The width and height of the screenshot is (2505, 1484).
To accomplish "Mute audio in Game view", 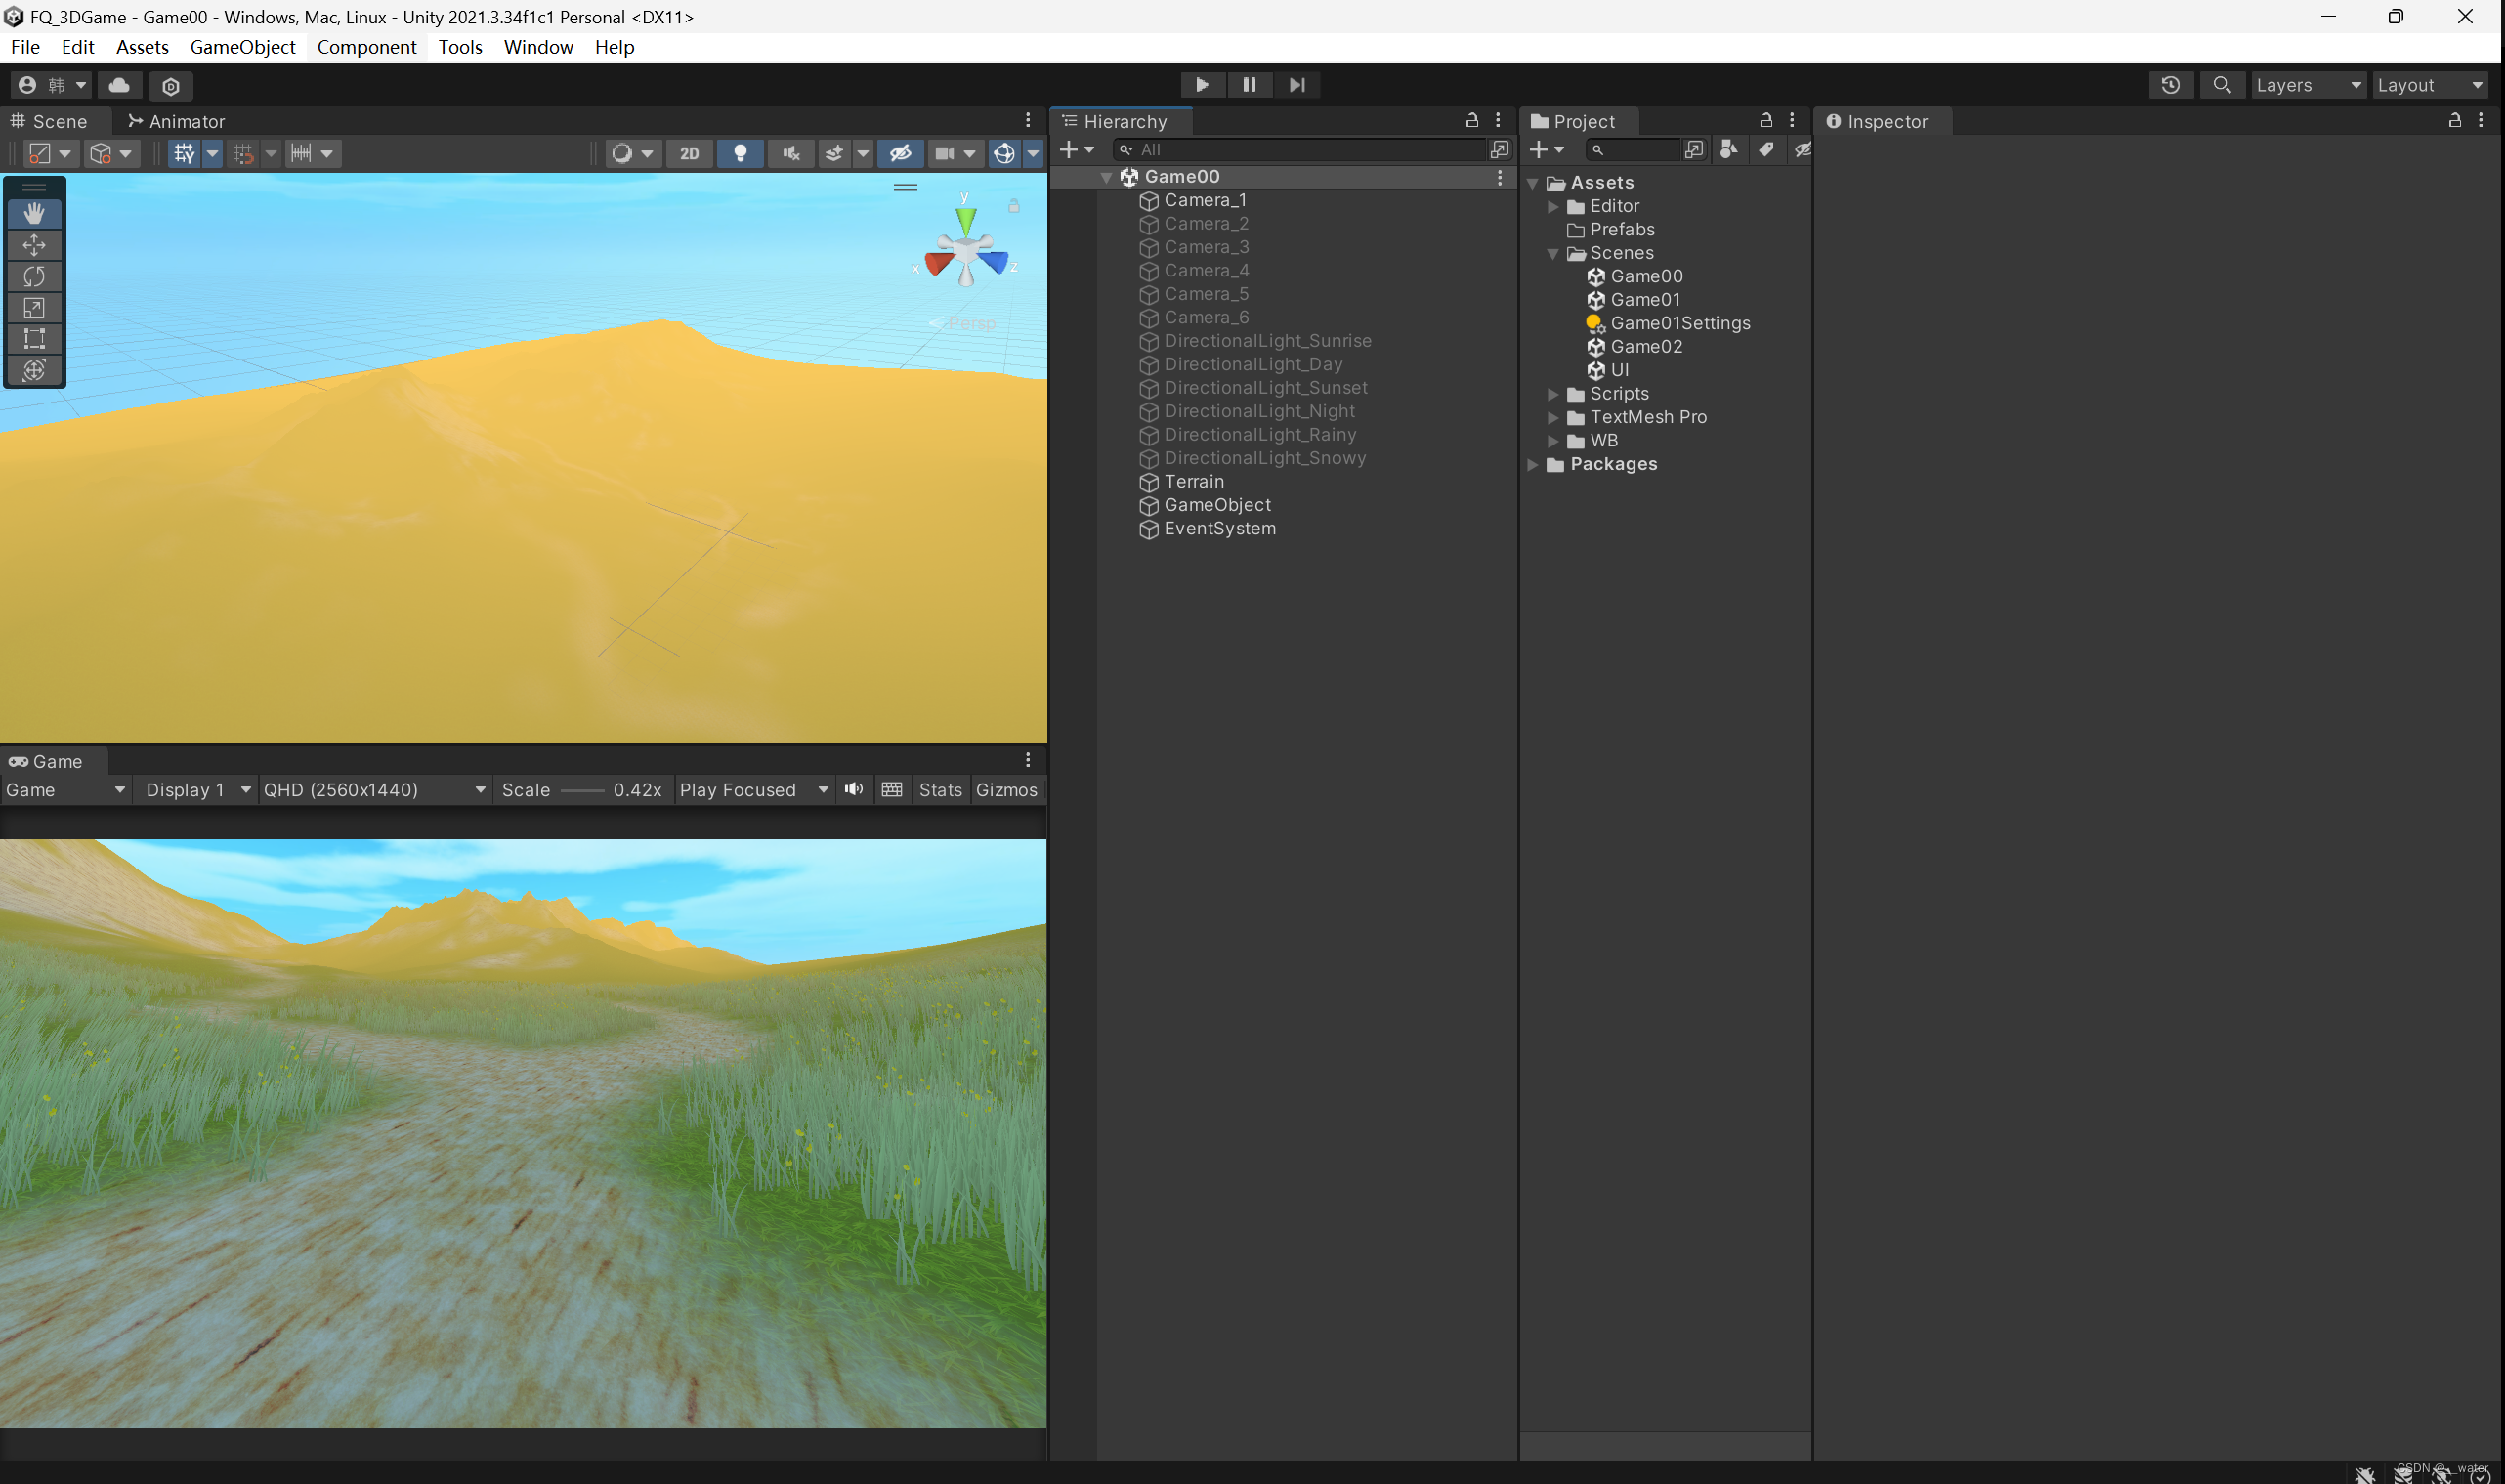I will coord(853,789).
